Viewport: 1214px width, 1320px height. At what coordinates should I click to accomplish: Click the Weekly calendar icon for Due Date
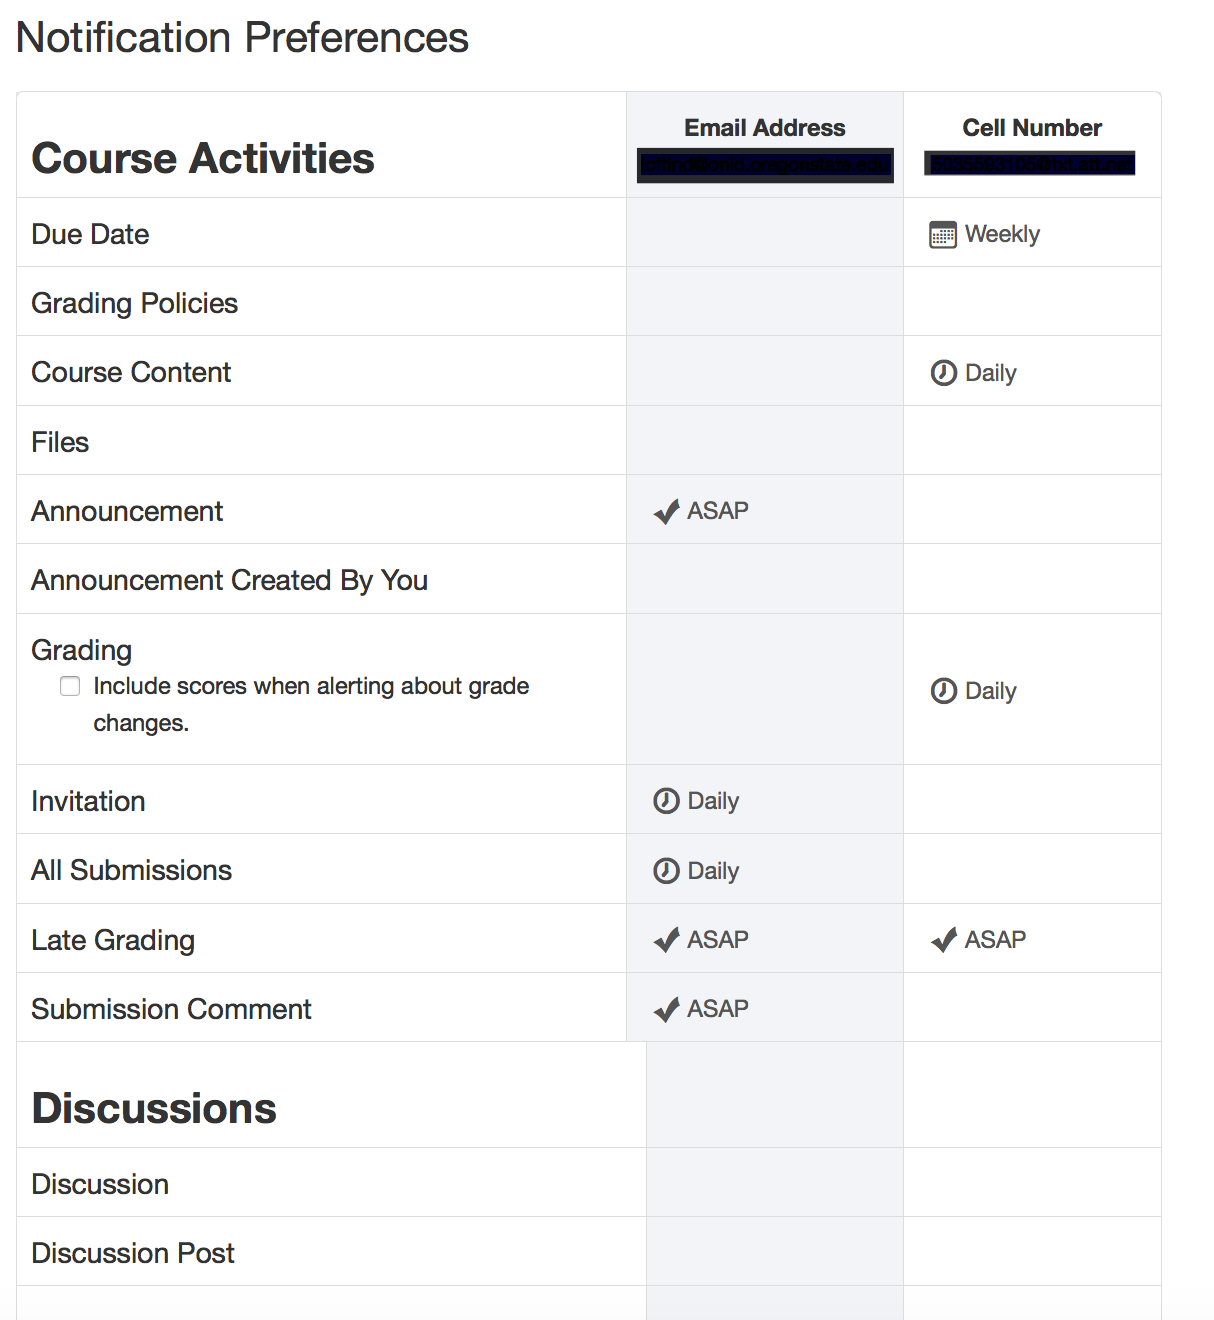[941, 233]
